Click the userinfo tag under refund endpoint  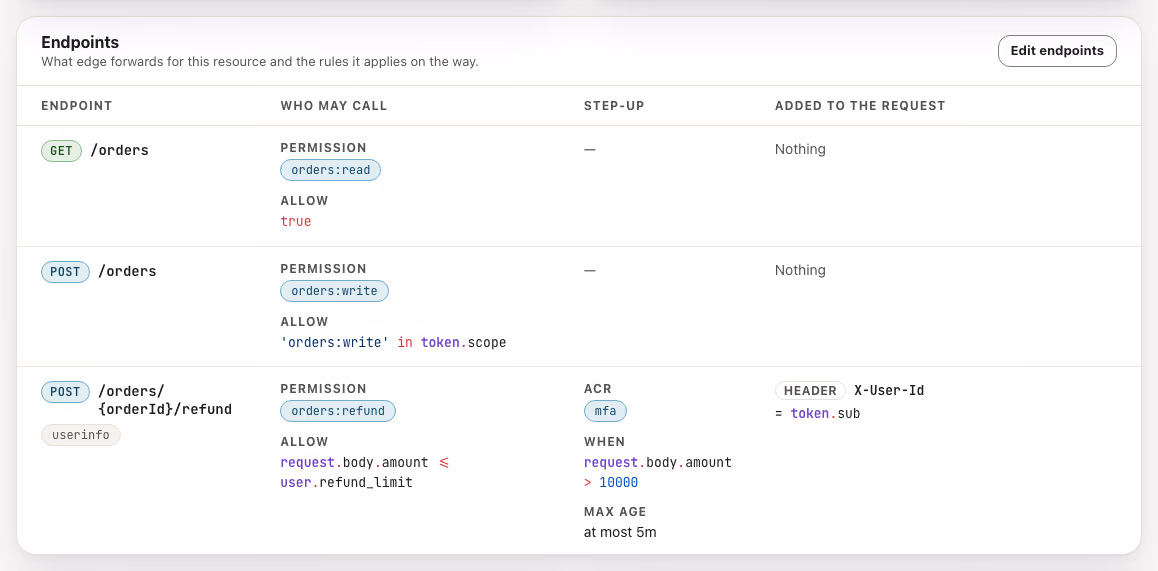(x=80, y=435)
